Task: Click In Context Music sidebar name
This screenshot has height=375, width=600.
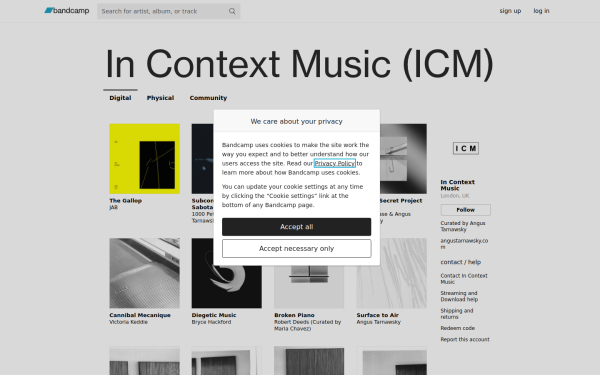Action: tap(458, 185)
